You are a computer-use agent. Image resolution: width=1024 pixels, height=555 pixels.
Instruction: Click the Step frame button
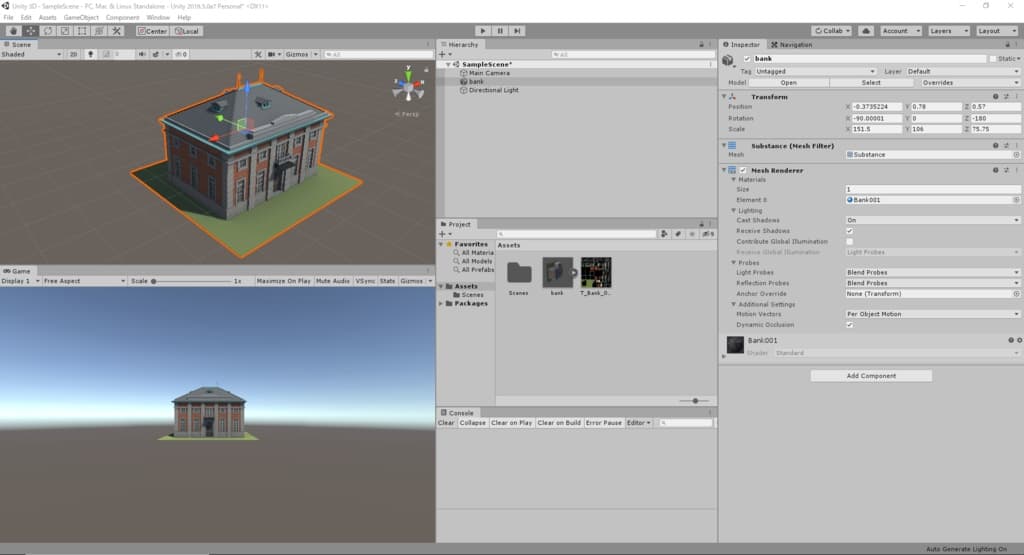point(519,31)
